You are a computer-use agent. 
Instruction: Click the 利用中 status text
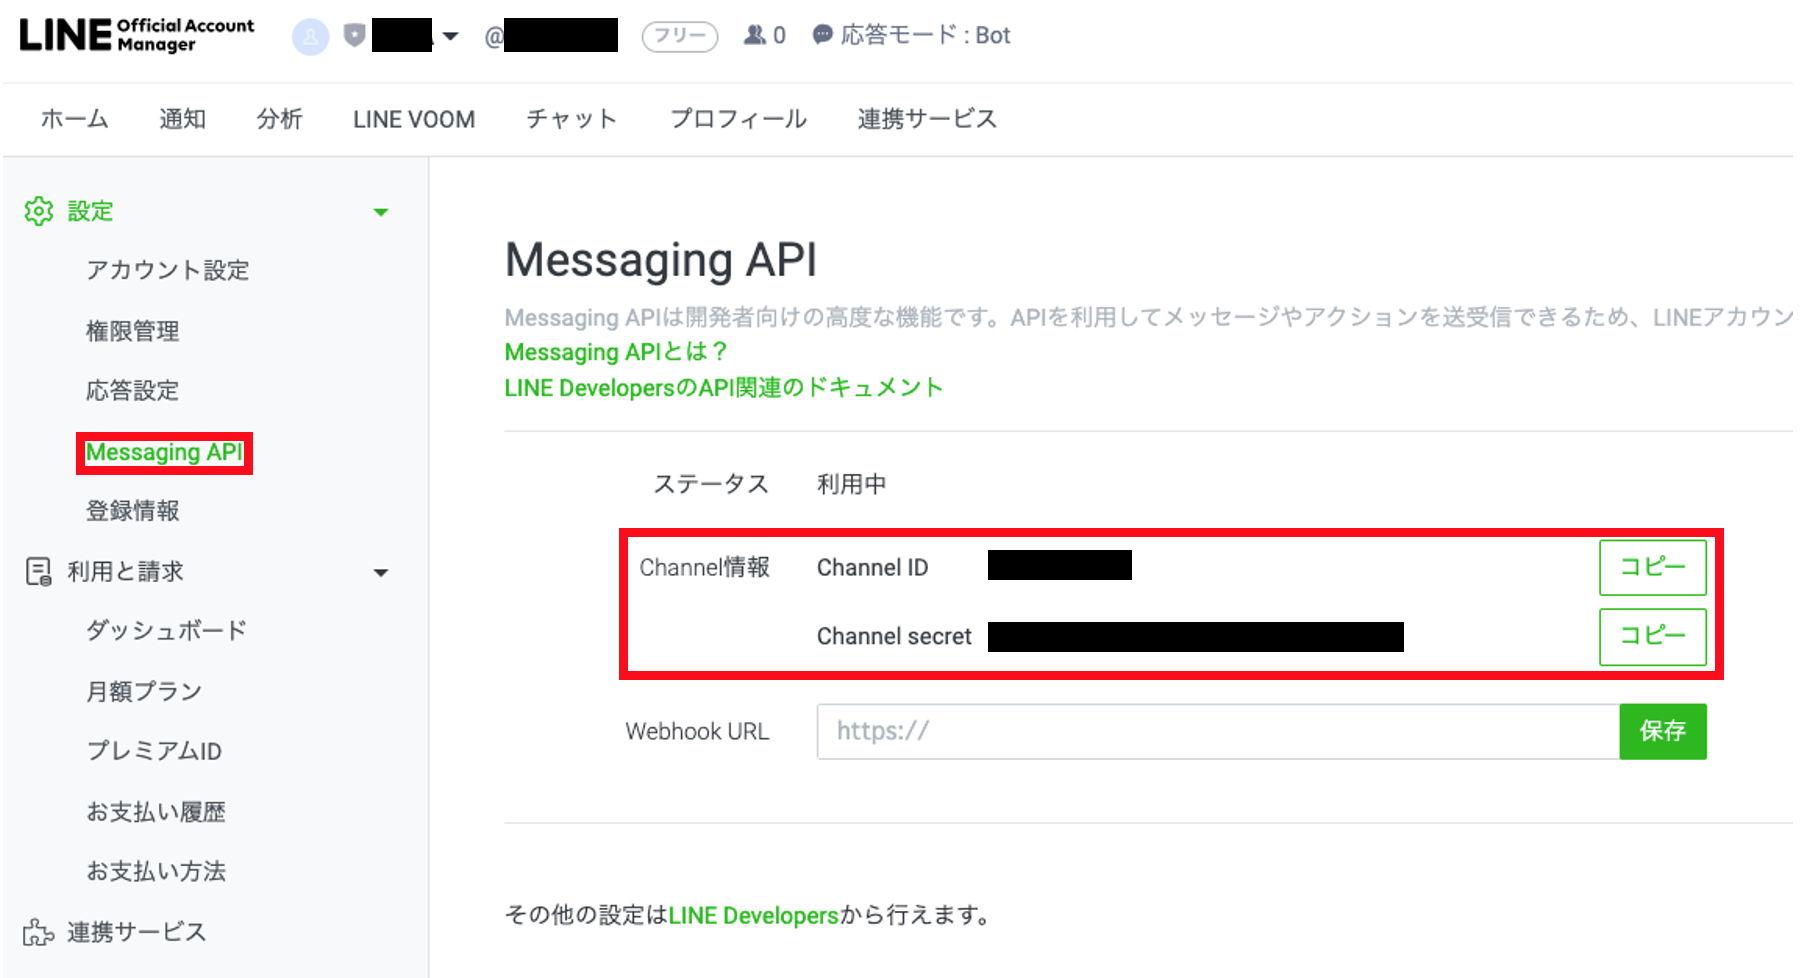(851, 484)
